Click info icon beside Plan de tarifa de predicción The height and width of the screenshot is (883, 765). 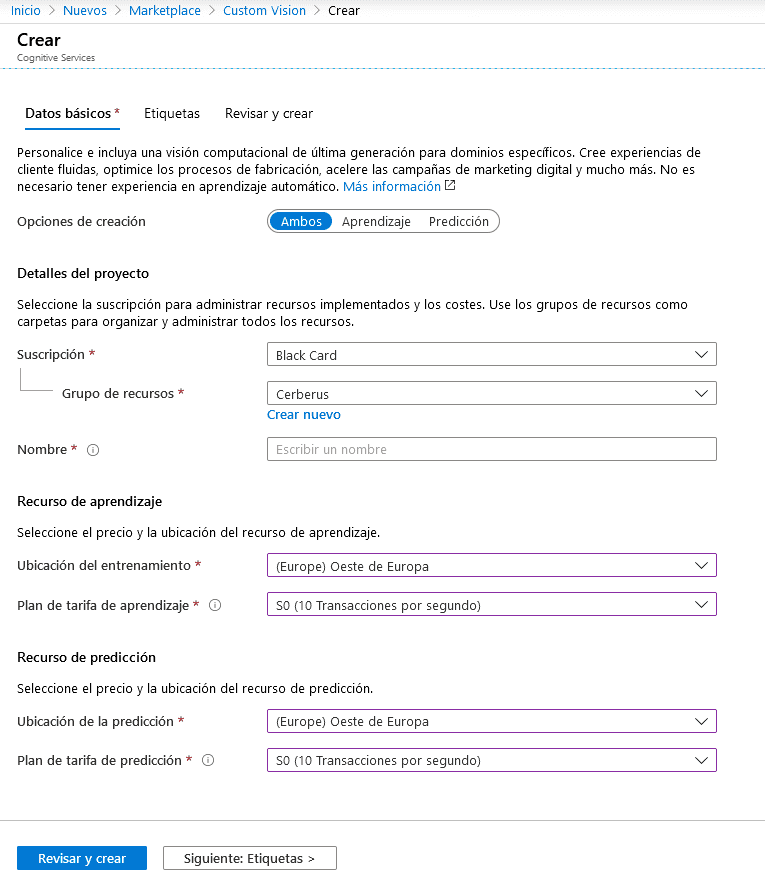208,760
